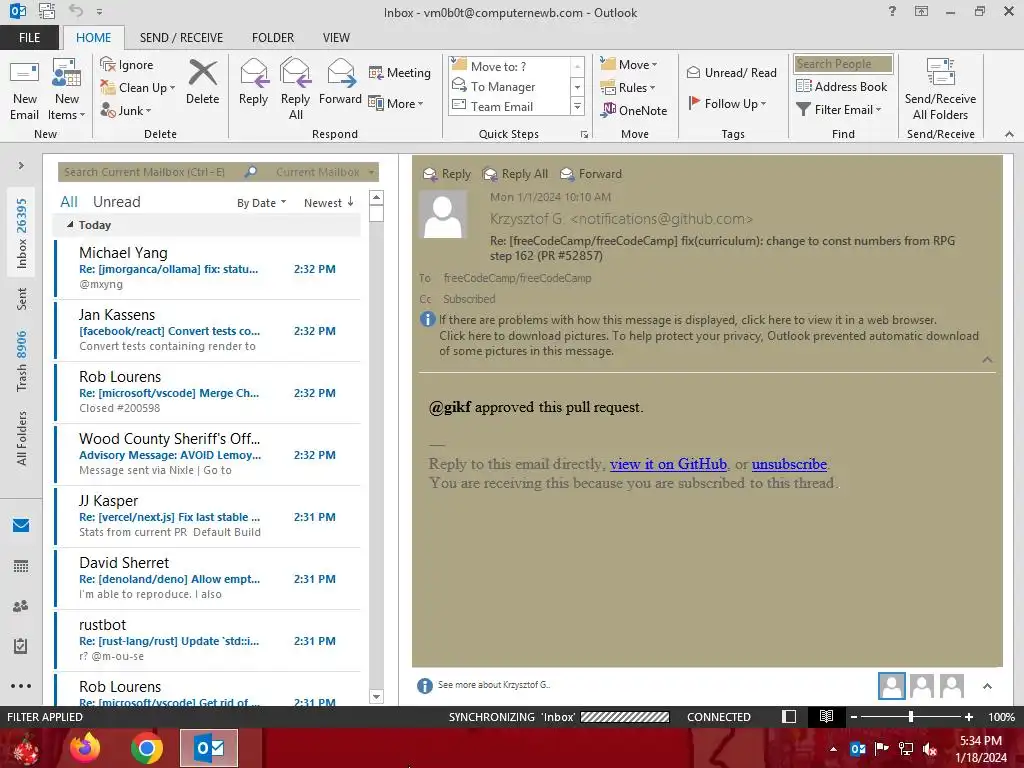The image size is (1024, 768).
Task: Select the To Manager quick step
Action: coord(509,86)
